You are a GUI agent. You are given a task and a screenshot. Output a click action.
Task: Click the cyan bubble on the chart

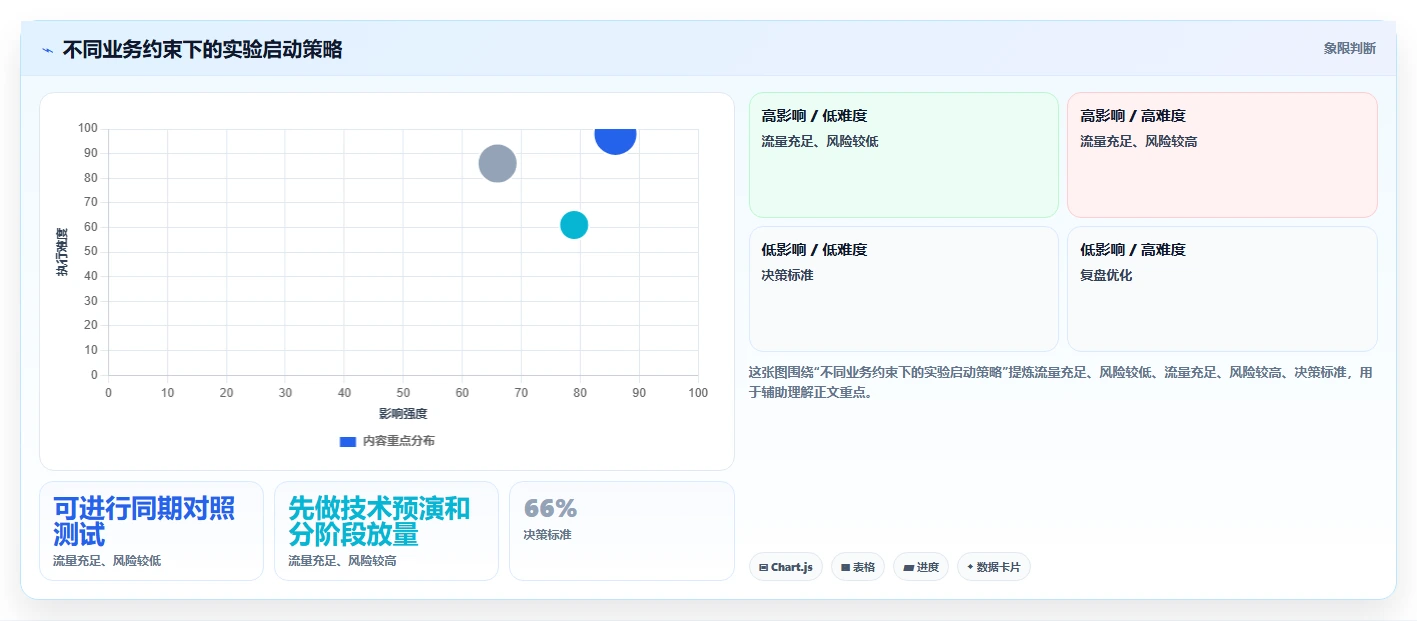574,225
